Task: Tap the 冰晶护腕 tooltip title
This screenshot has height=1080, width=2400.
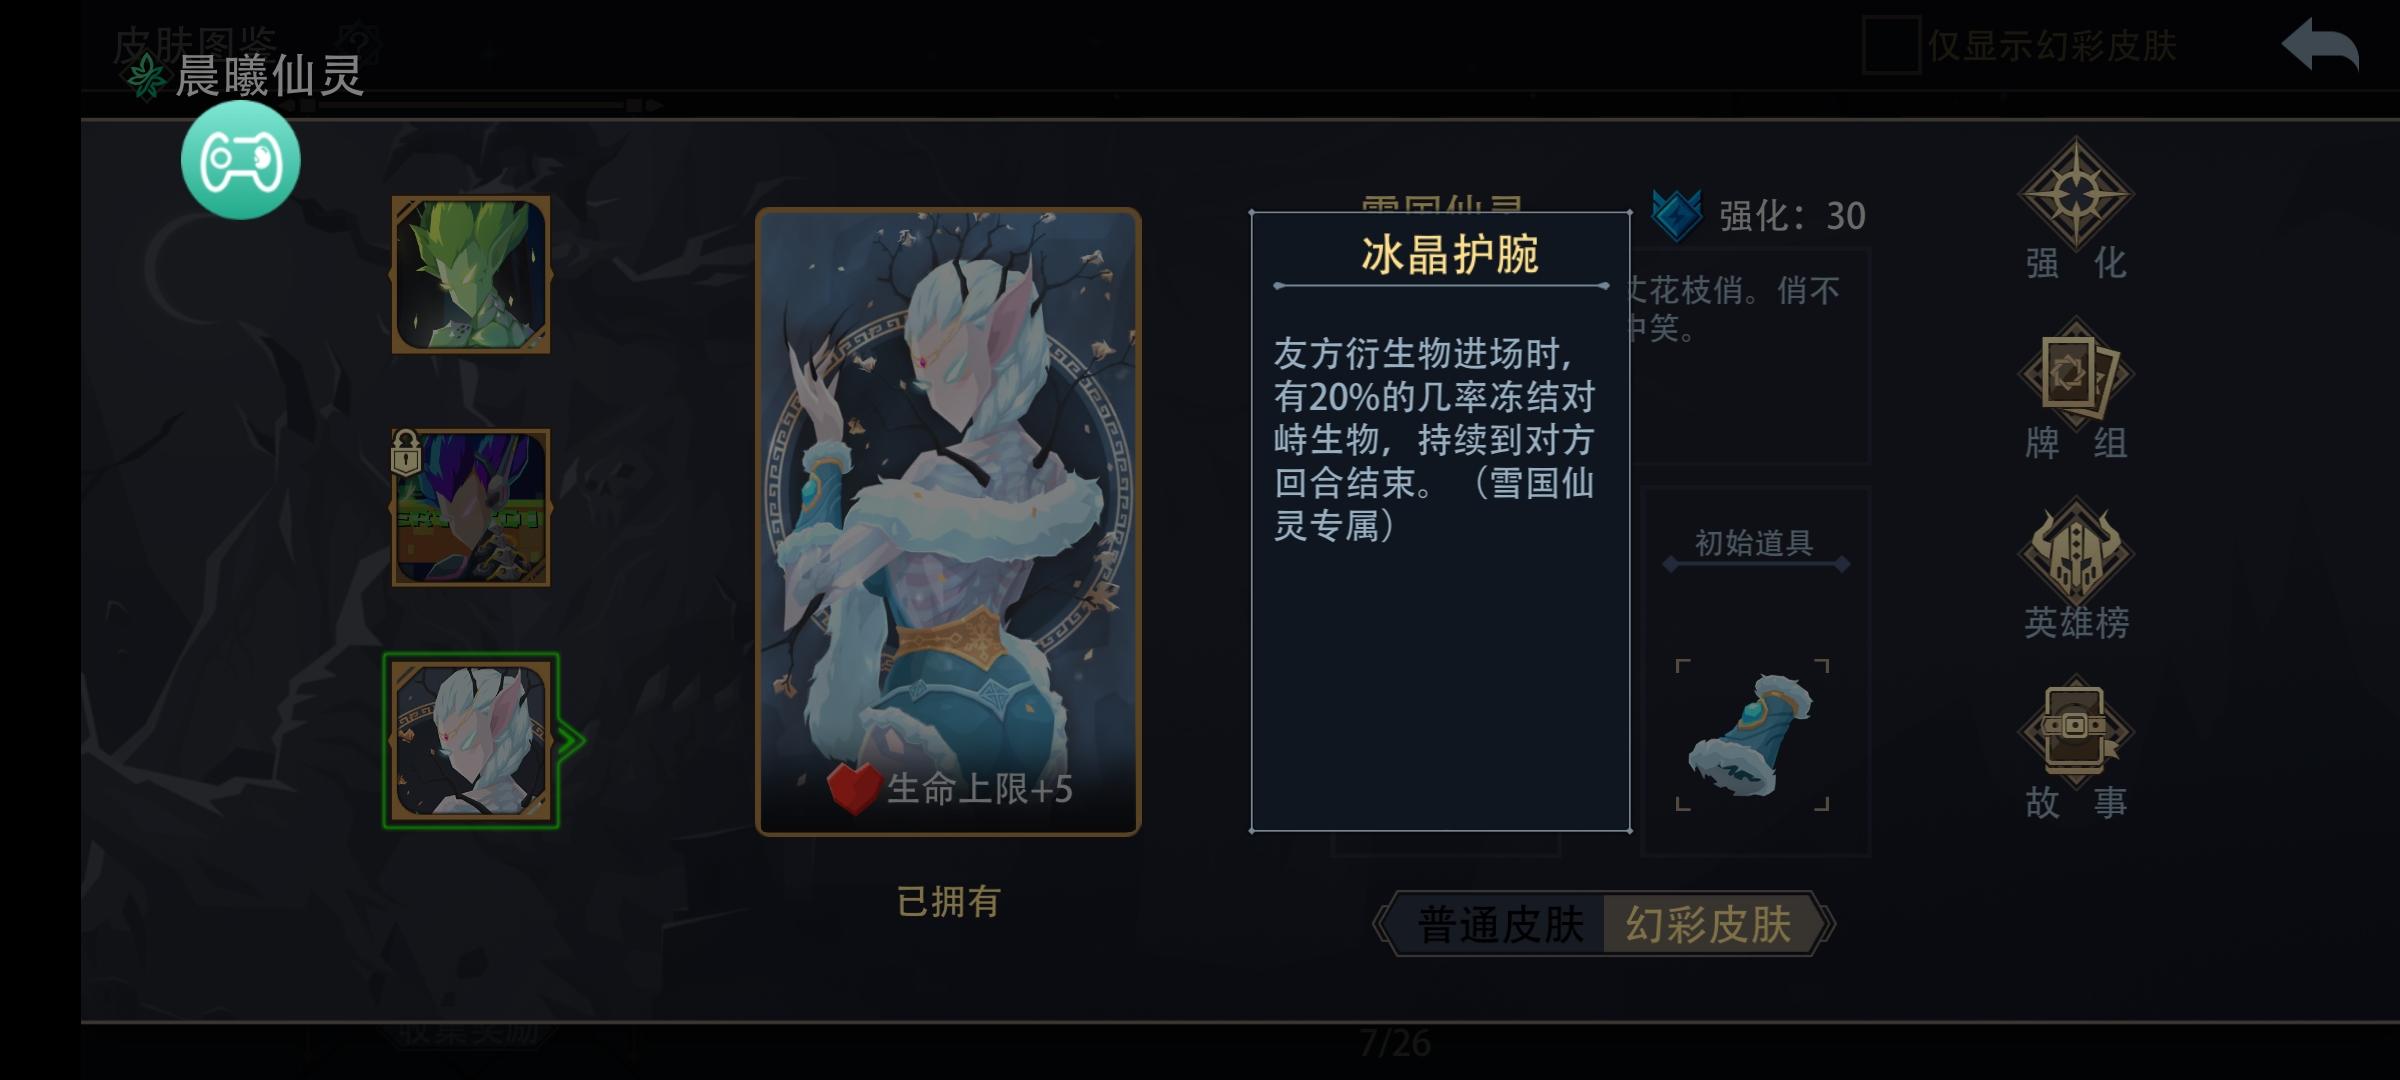Action: tap(1449, 255)
